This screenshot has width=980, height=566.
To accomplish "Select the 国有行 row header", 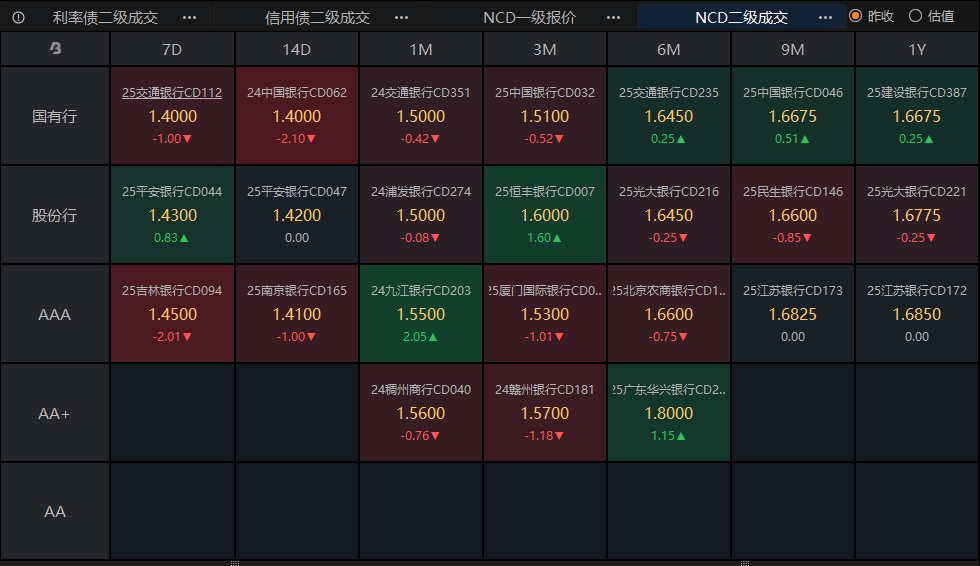I will (x=55, y=116).
